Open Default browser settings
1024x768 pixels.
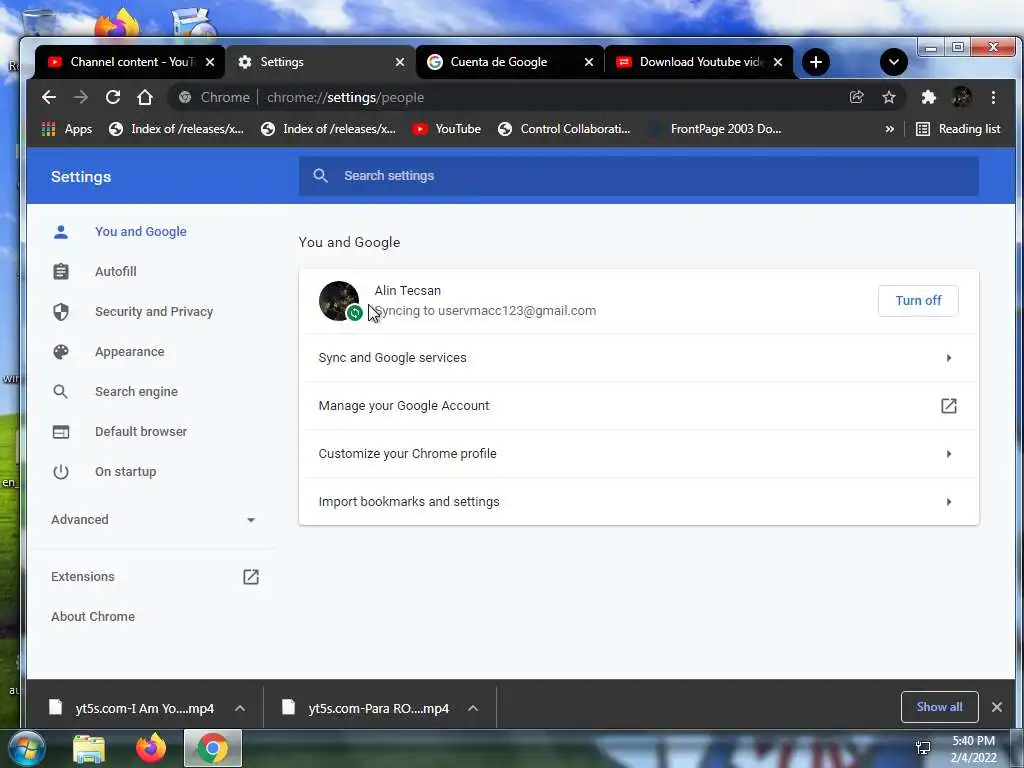(140, 432)
